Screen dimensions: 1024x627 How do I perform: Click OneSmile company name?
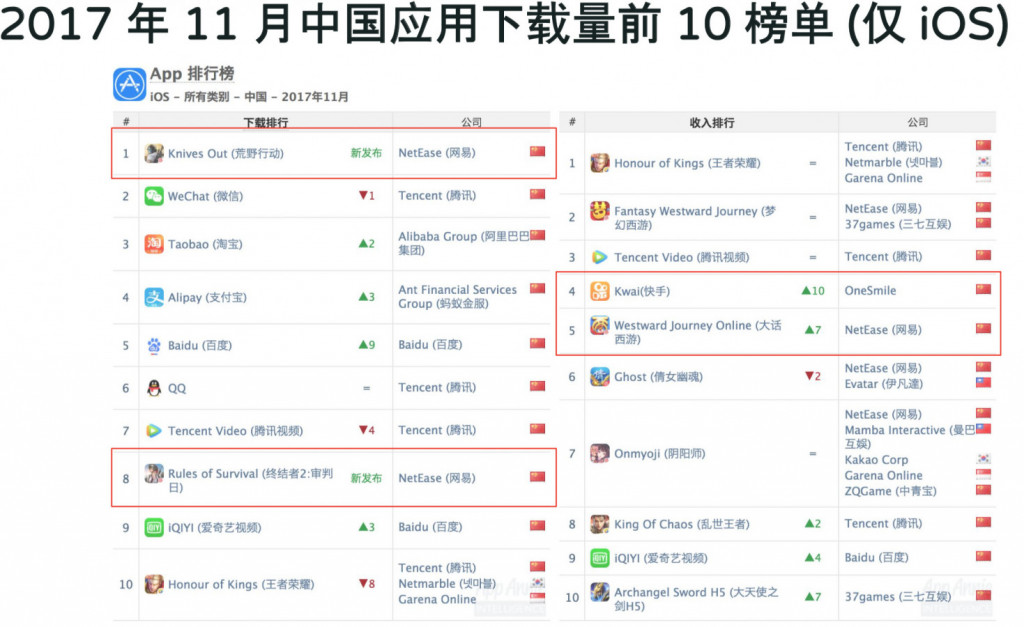click(870, 291)
